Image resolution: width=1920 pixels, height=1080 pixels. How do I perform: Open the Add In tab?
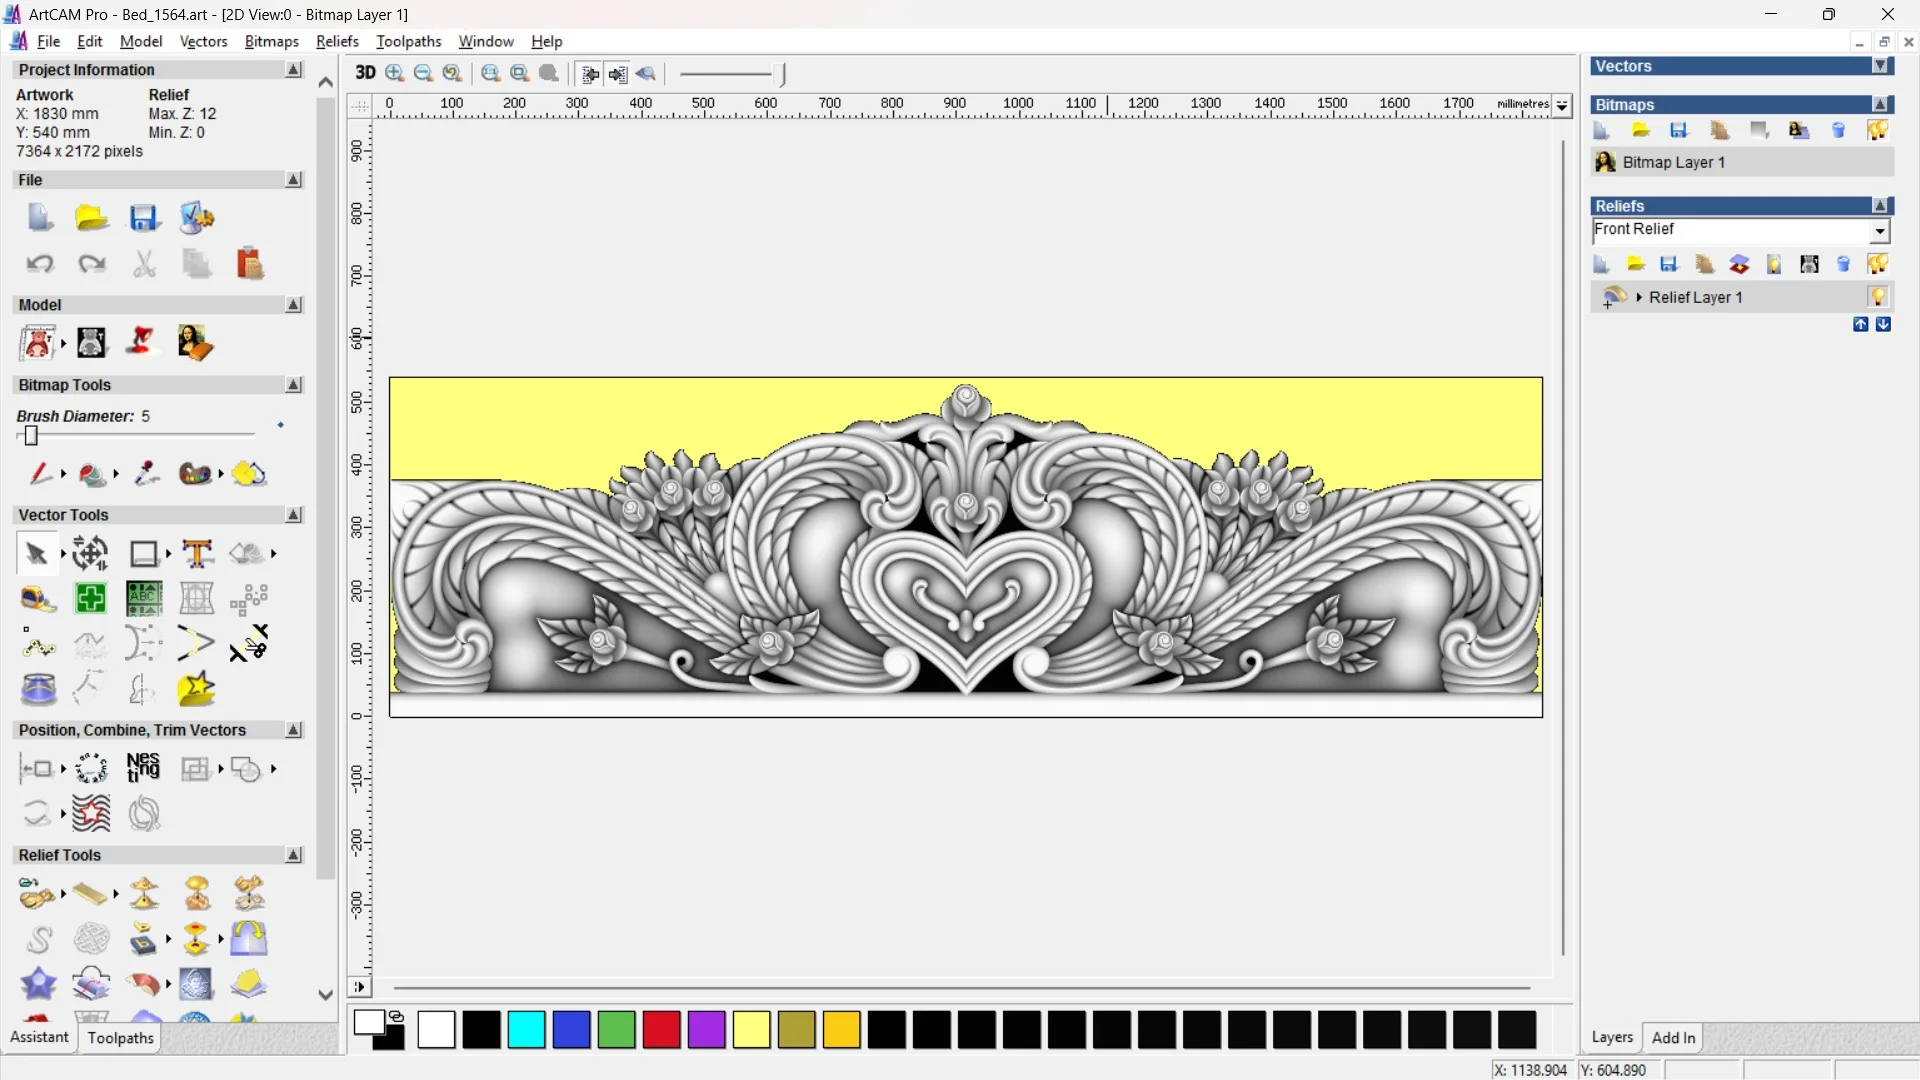(x=1673, y=1037)
